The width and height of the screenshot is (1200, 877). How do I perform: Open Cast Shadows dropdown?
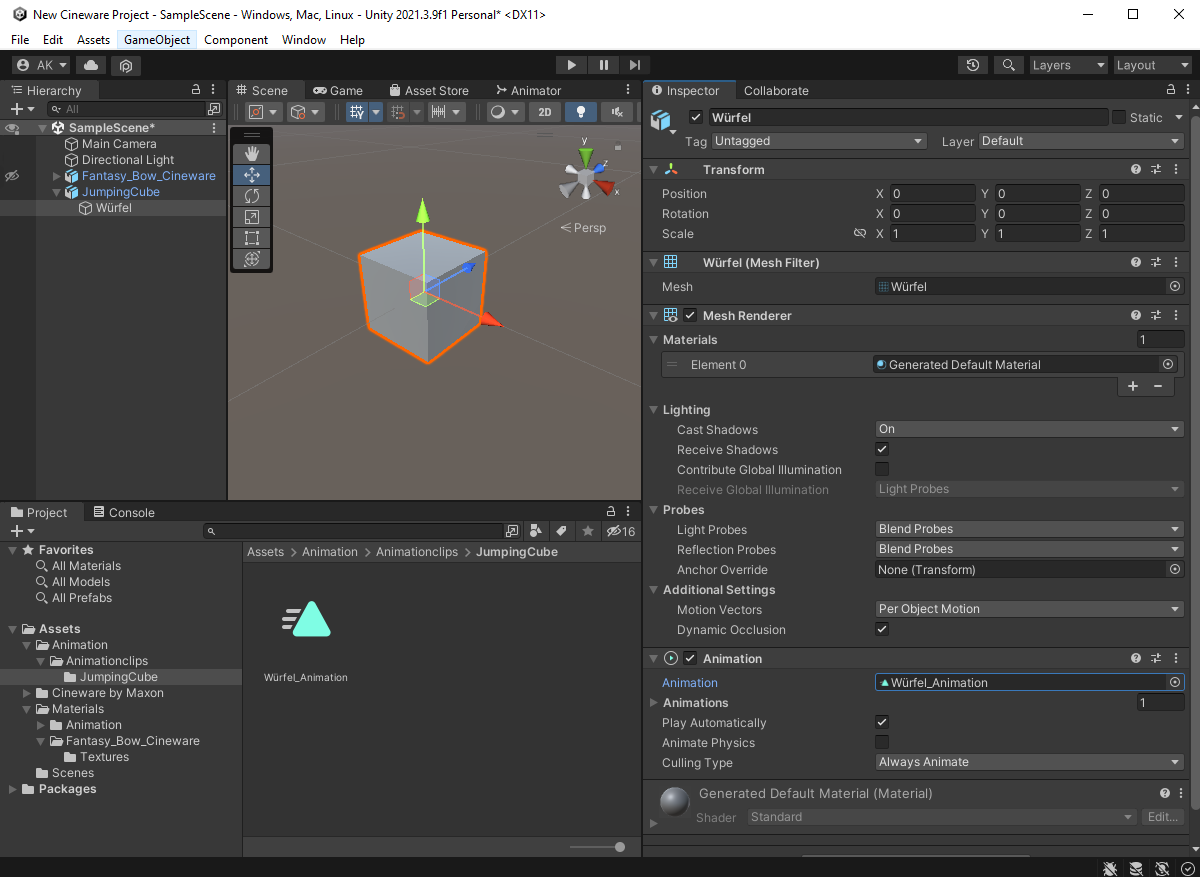(1030, 429)
